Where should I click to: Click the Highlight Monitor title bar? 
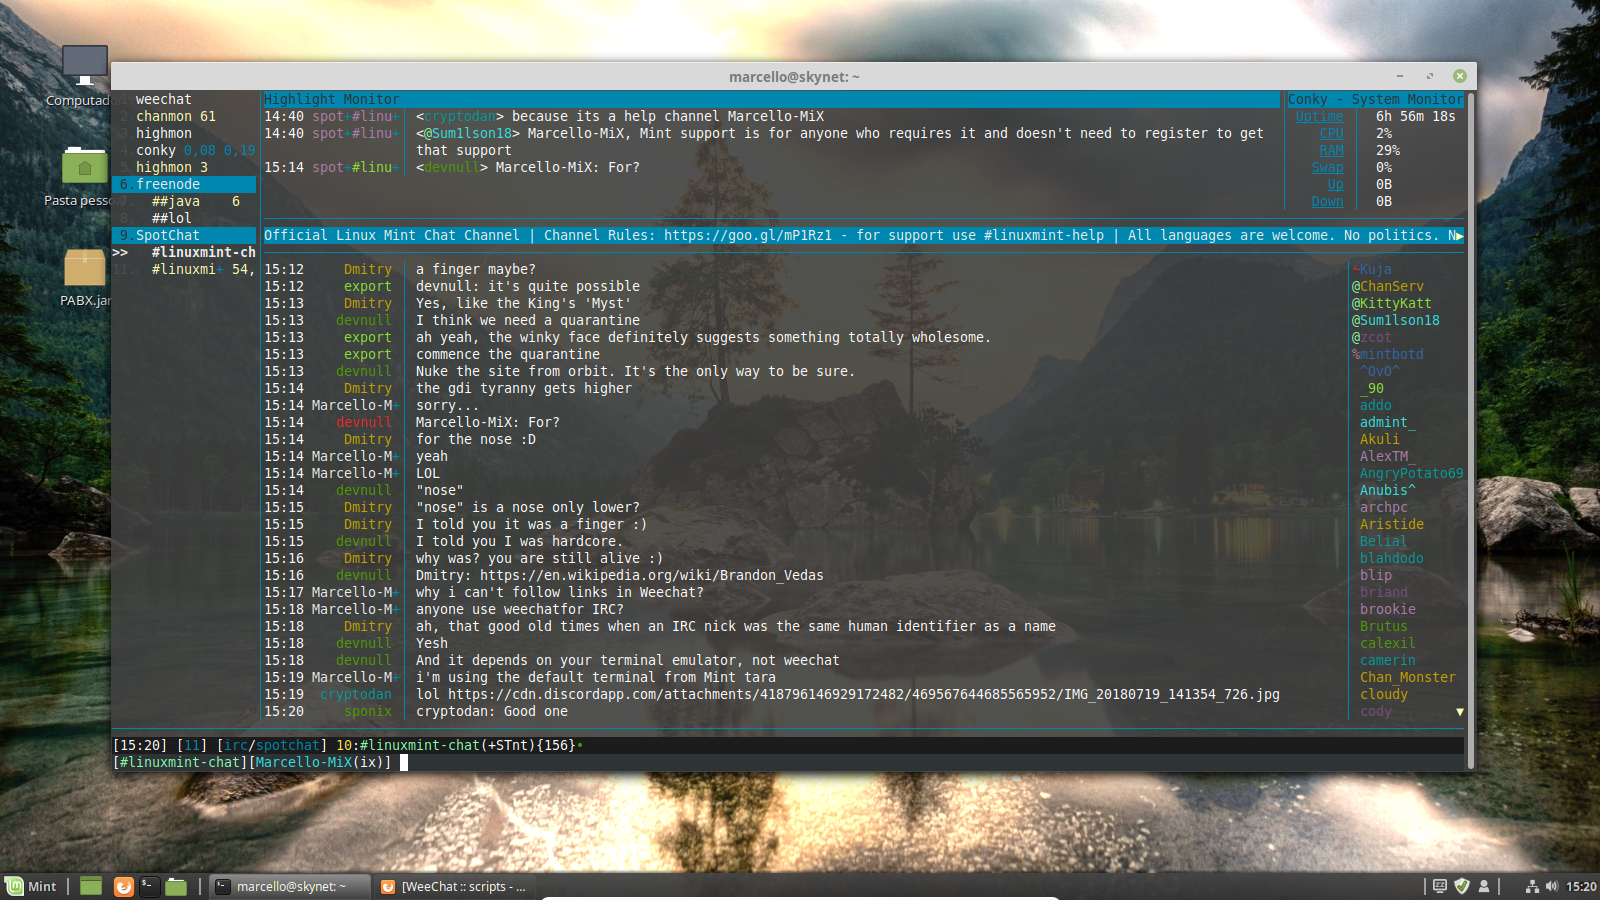click(x=771, y=99)
